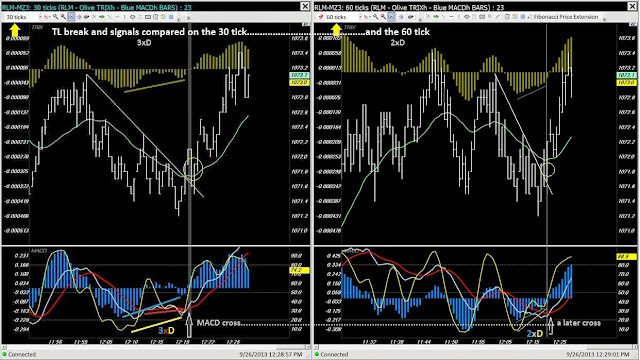Click blue square icon in 60 tick toolbar
This screenshot has height=360, width=640.
[x=522, y=17]
